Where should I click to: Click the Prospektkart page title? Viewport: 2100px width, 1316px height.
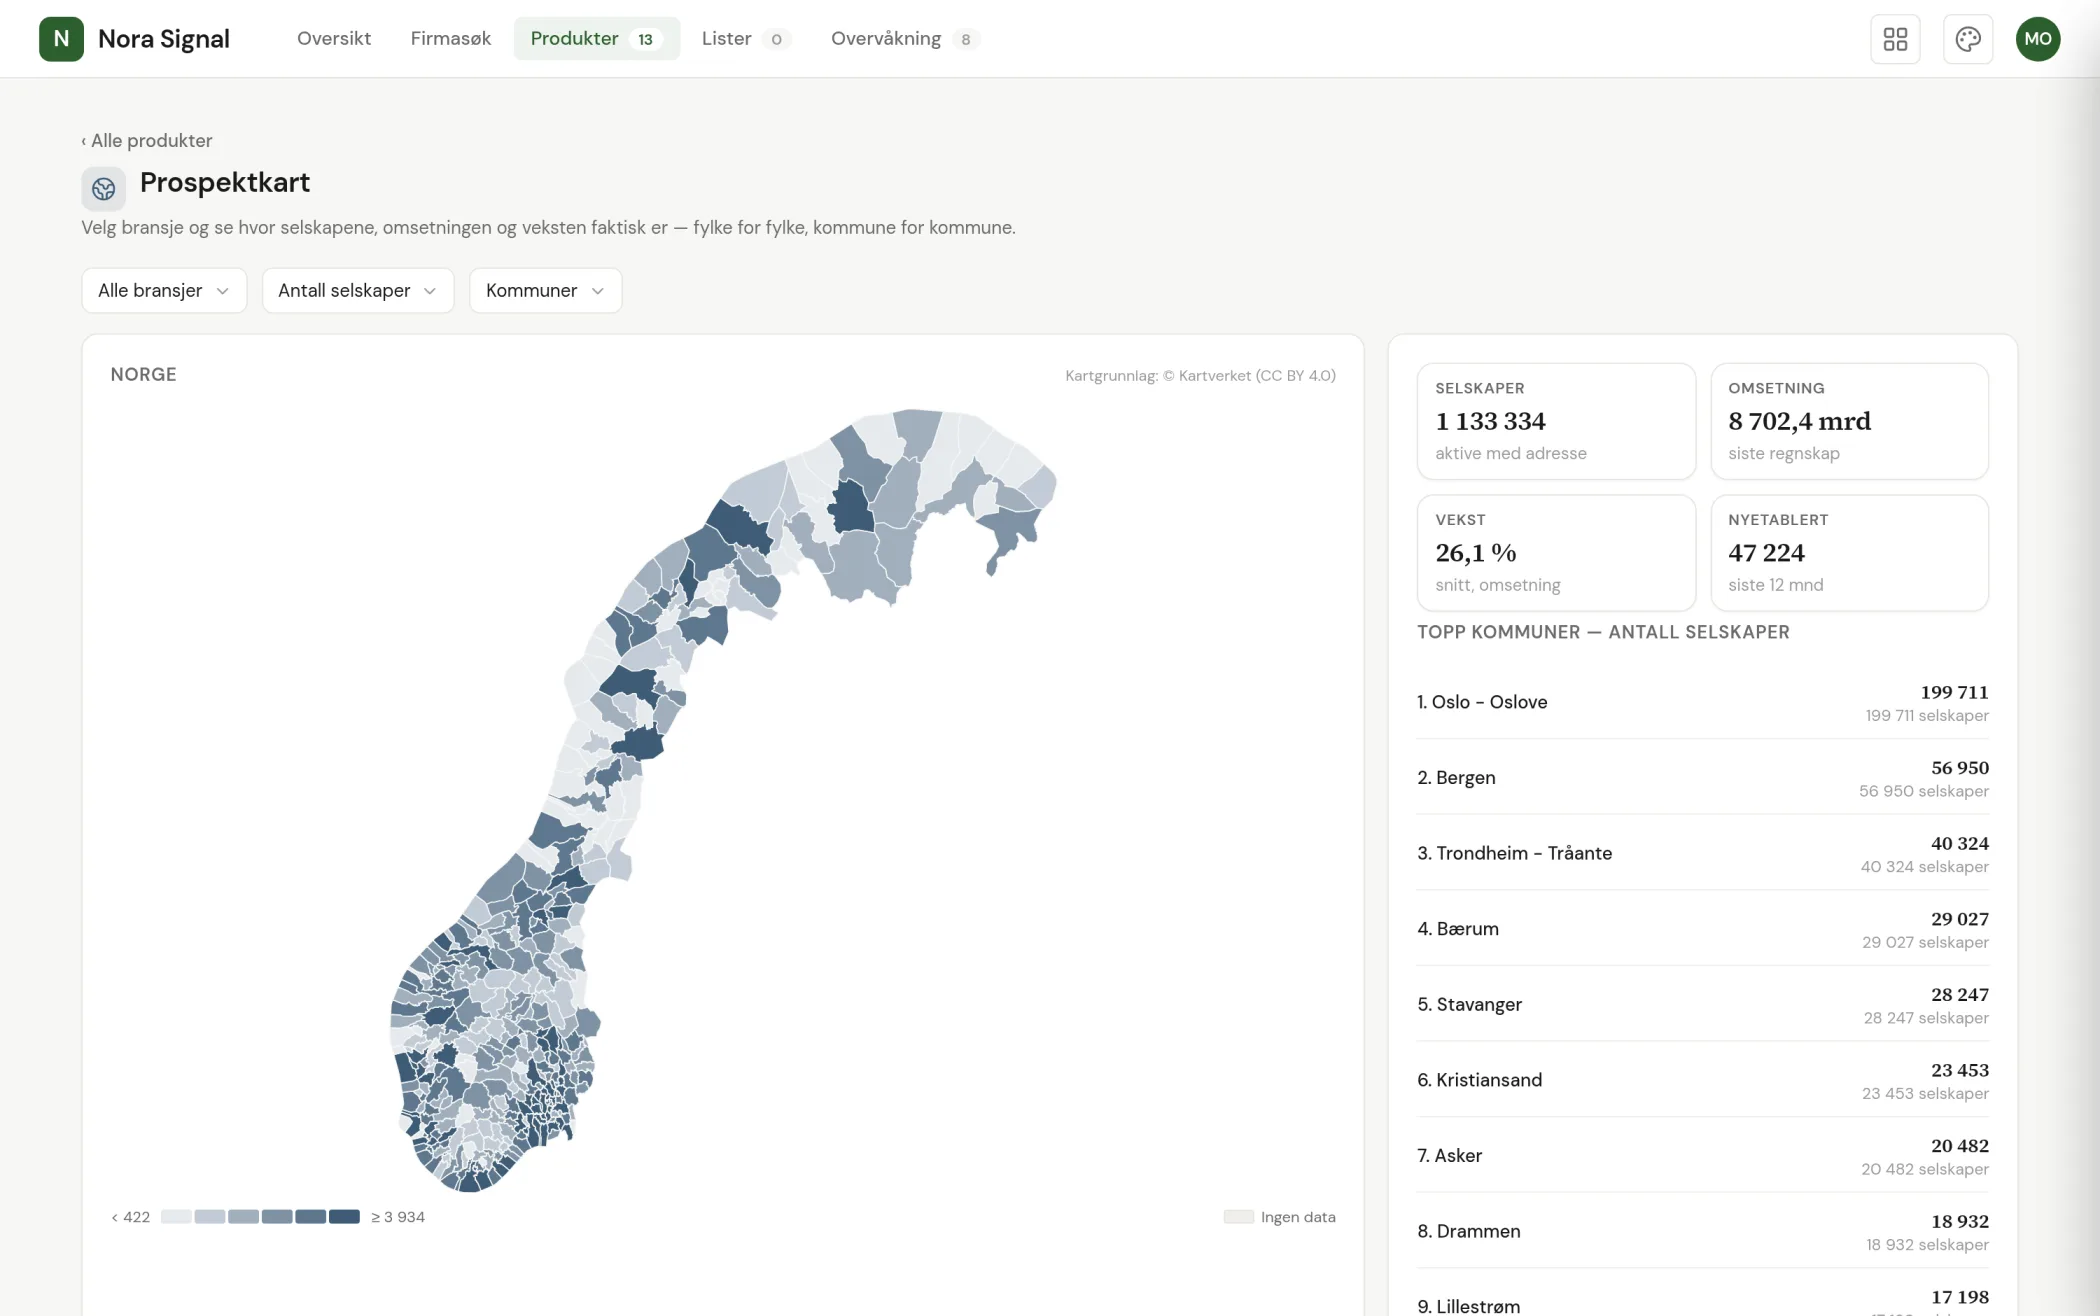click(x=225, y=182)
